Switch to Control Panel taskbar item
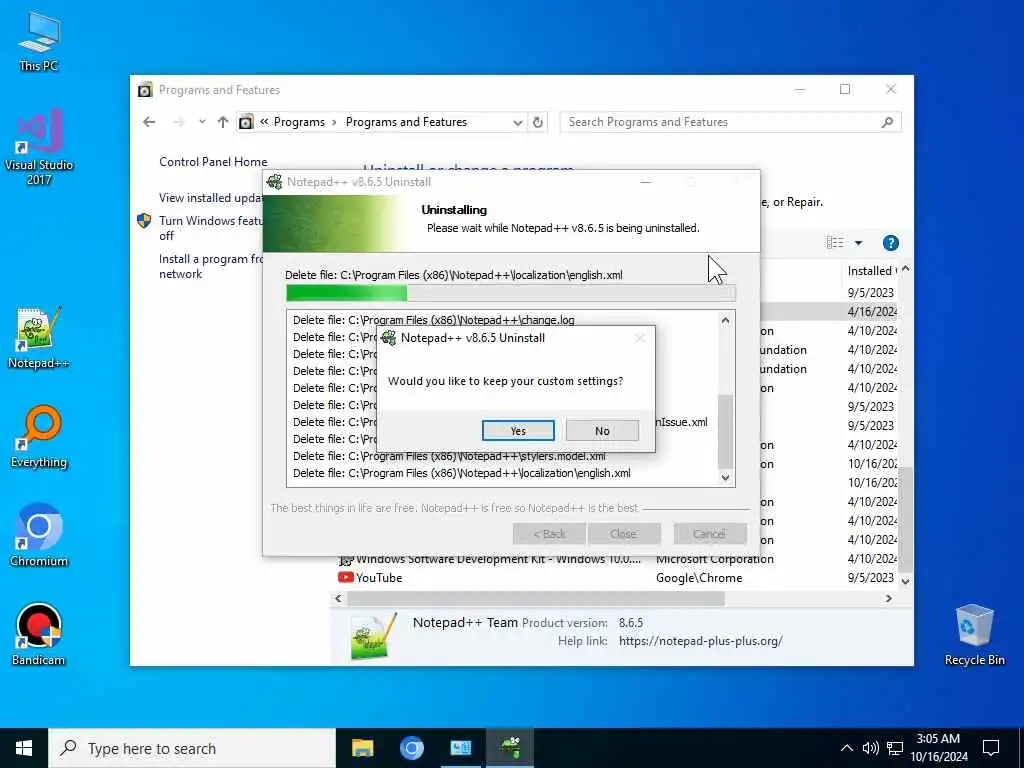Screen dimensions: 1024x768 pos(460,748)
